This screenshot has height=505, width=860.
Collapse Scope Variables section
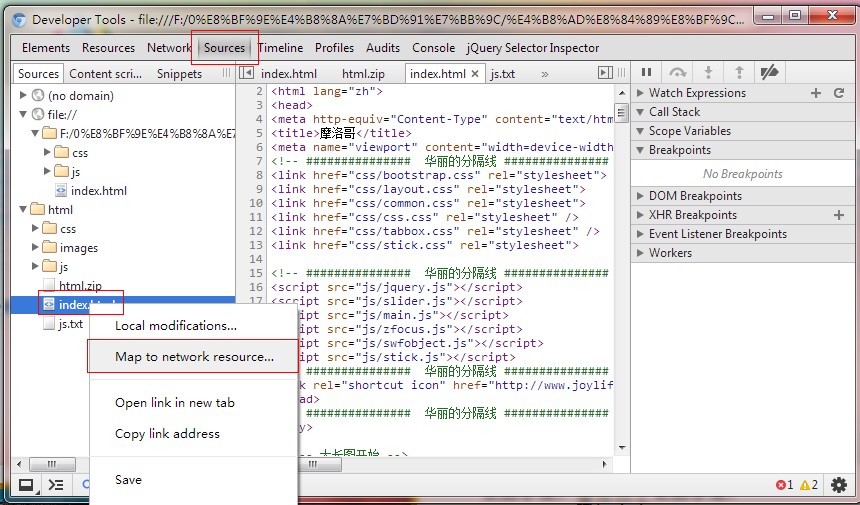(640, 131)
